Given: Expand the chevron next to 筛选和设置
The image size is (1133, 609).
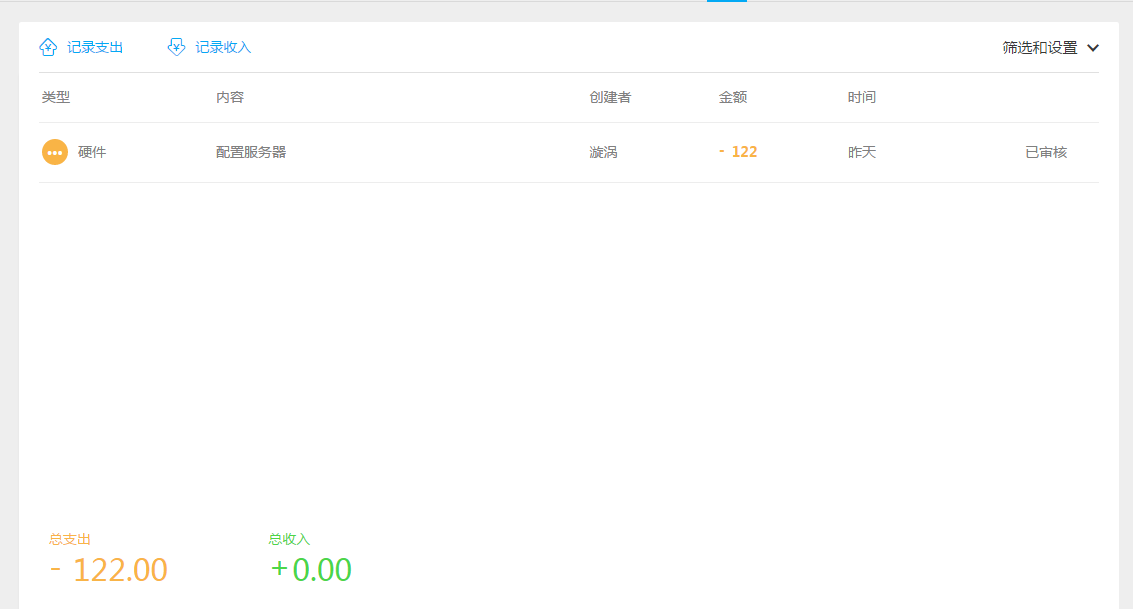Looking at the screenshot, I should 1093,47.
